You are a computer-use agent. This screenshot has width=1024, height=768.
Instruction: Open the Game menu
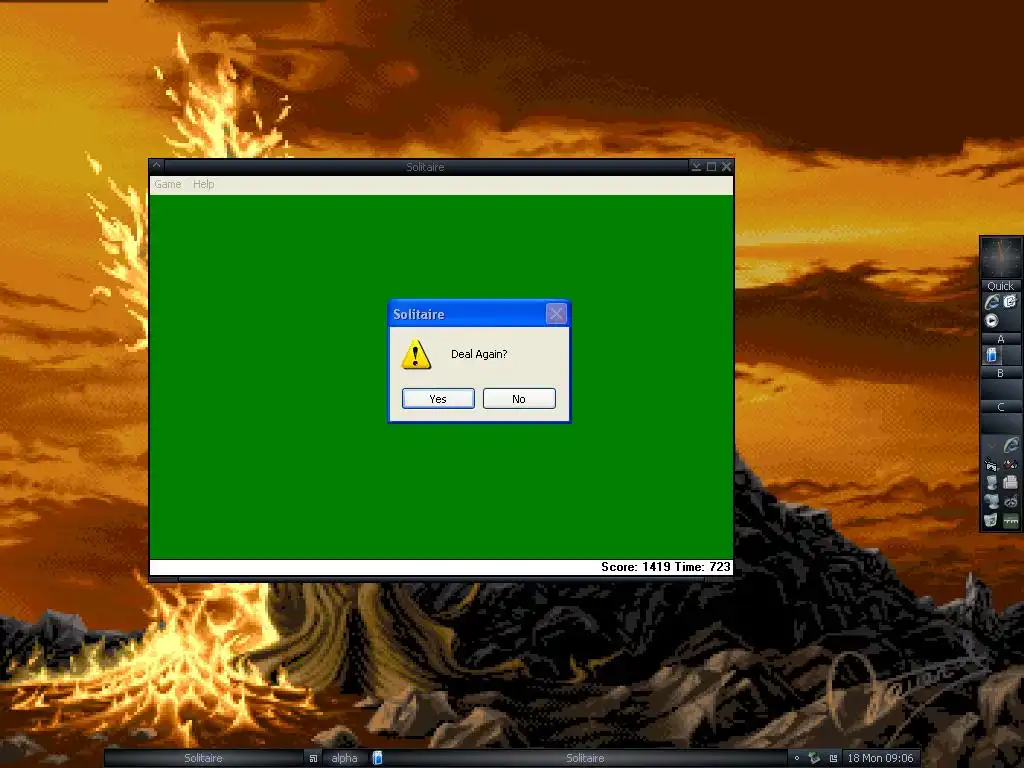coord(167,184)
